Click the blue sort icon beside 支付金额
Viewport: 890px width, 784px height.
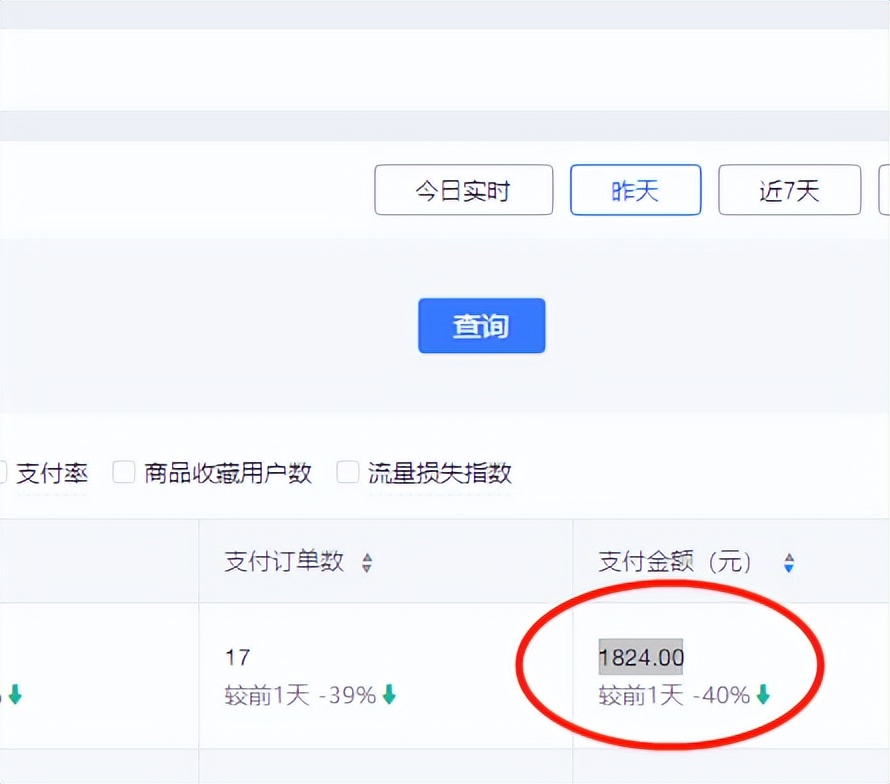click(789, 562)
